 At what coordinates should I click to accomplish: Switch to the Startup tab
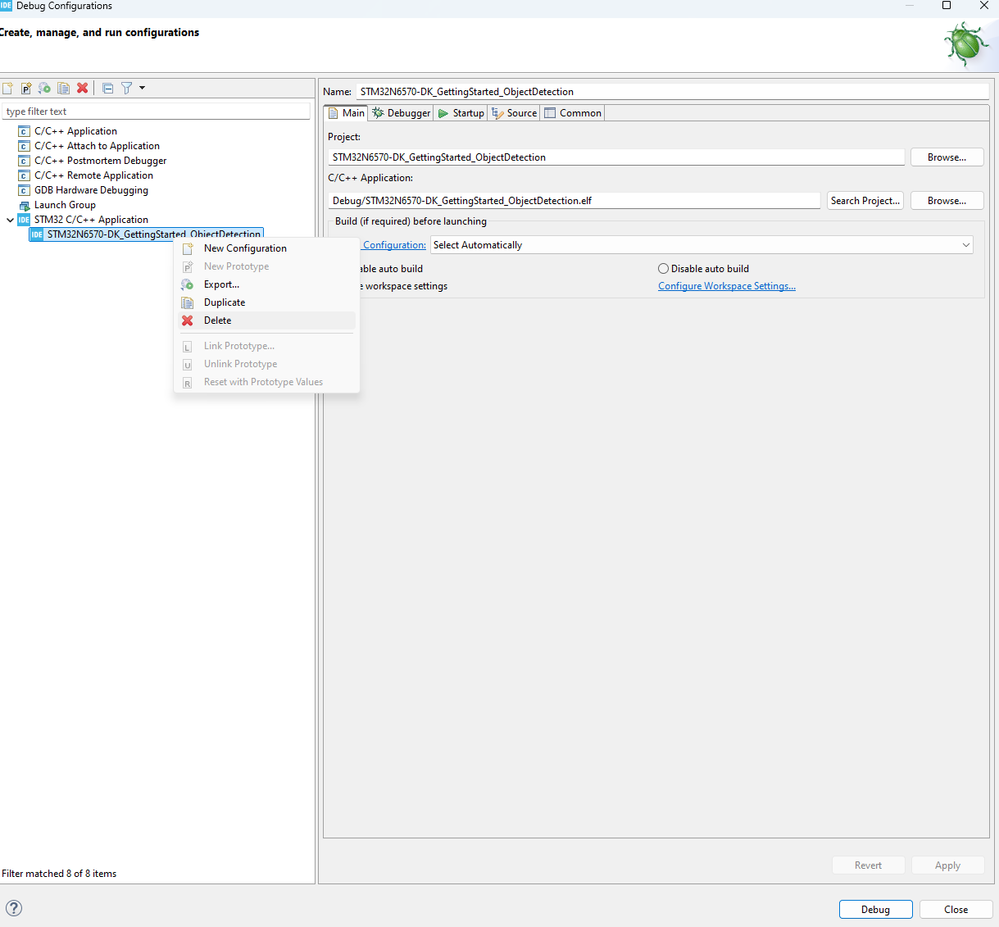click(x=461, y=113)
